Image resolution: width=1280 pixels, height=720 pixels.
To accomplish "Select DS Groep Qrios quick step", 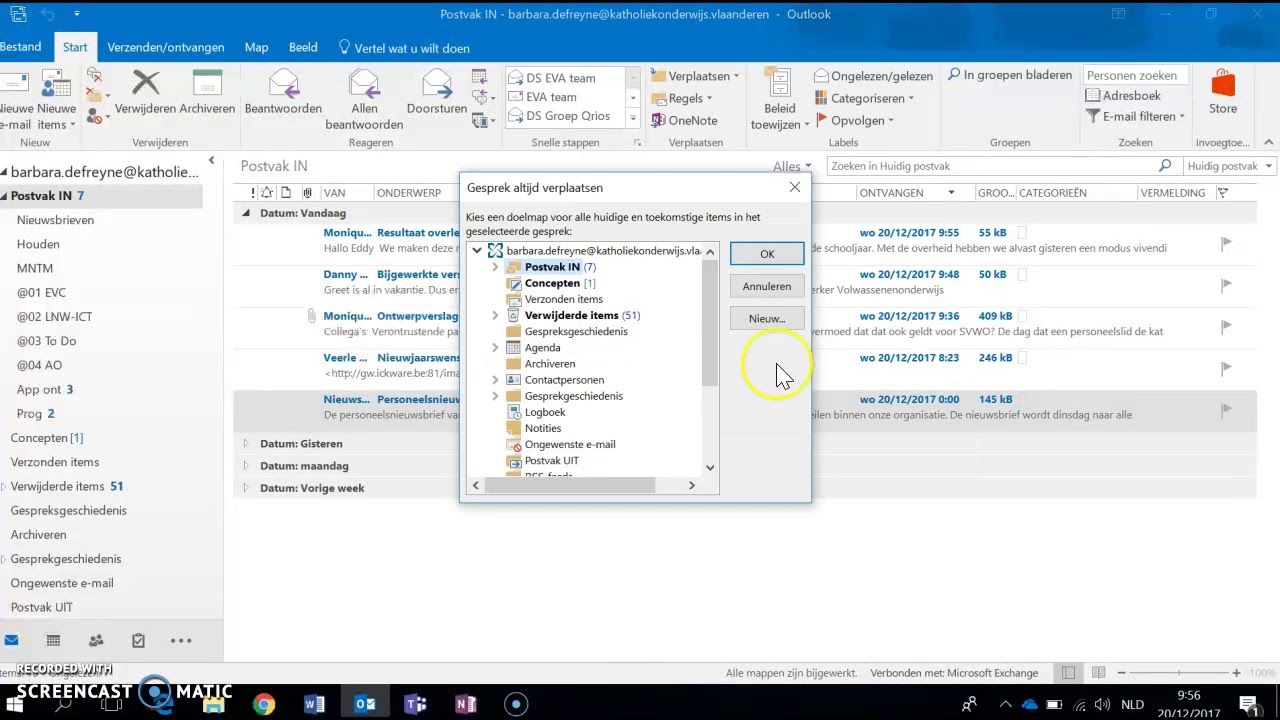I will point(568,116).
